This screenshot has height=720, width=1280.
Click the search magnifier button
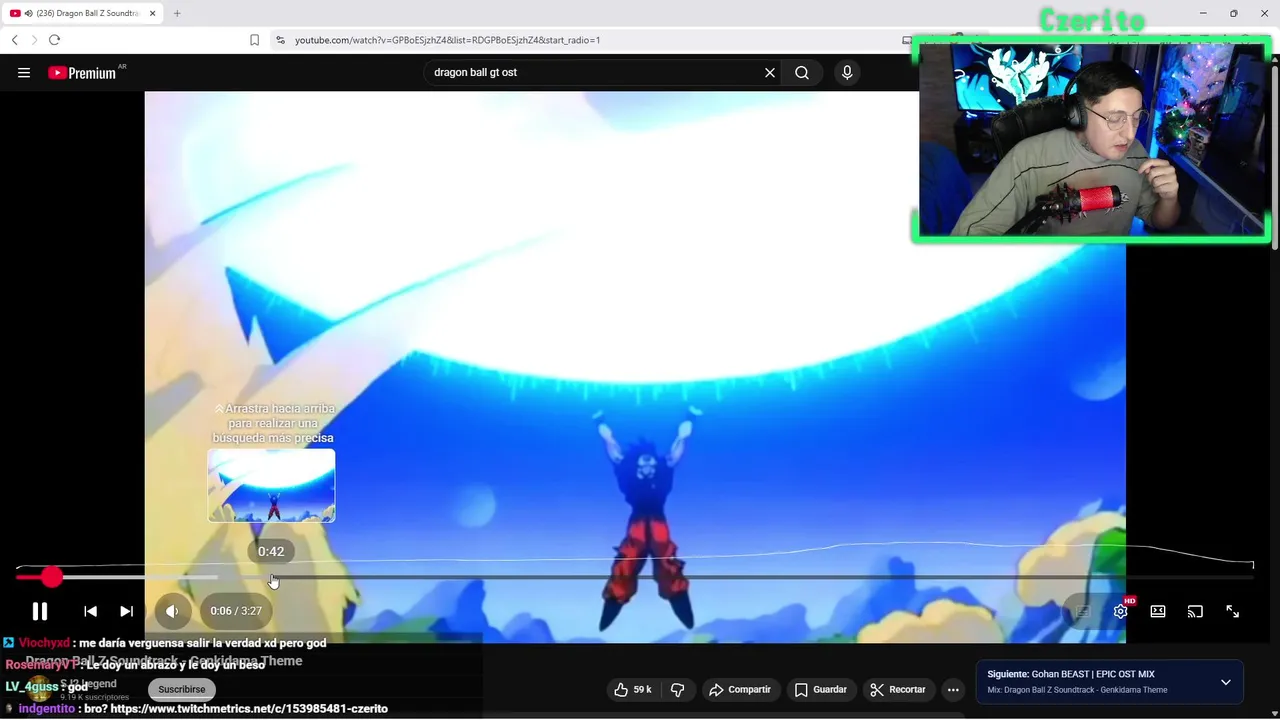(802, 72)
